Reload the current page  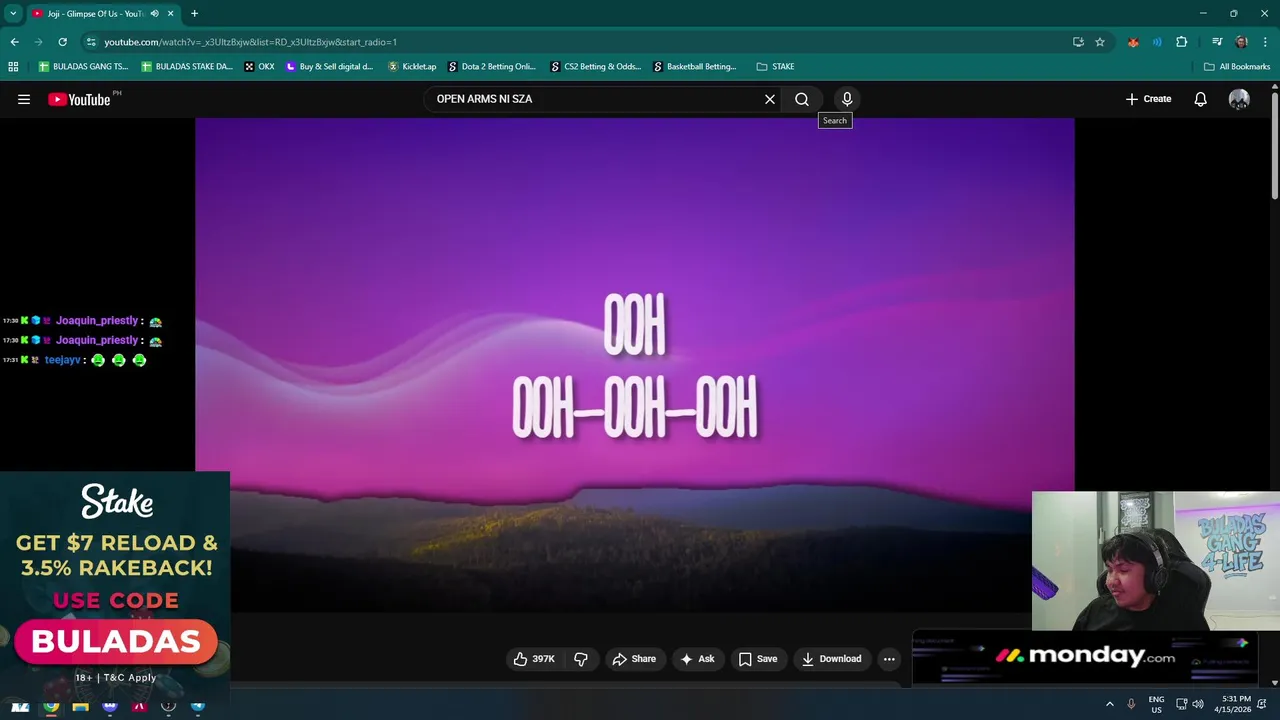(62, 42)
